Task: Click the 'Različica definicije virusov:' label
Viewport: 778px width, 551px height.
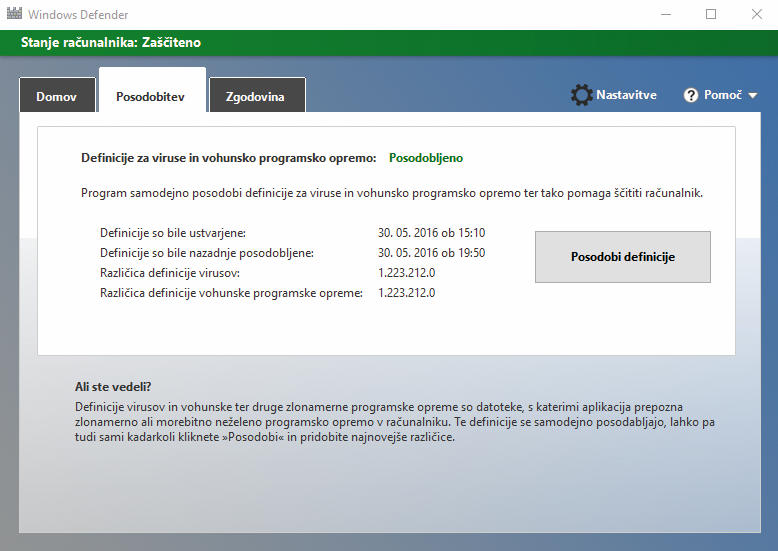Action: (x=170, y=273)
